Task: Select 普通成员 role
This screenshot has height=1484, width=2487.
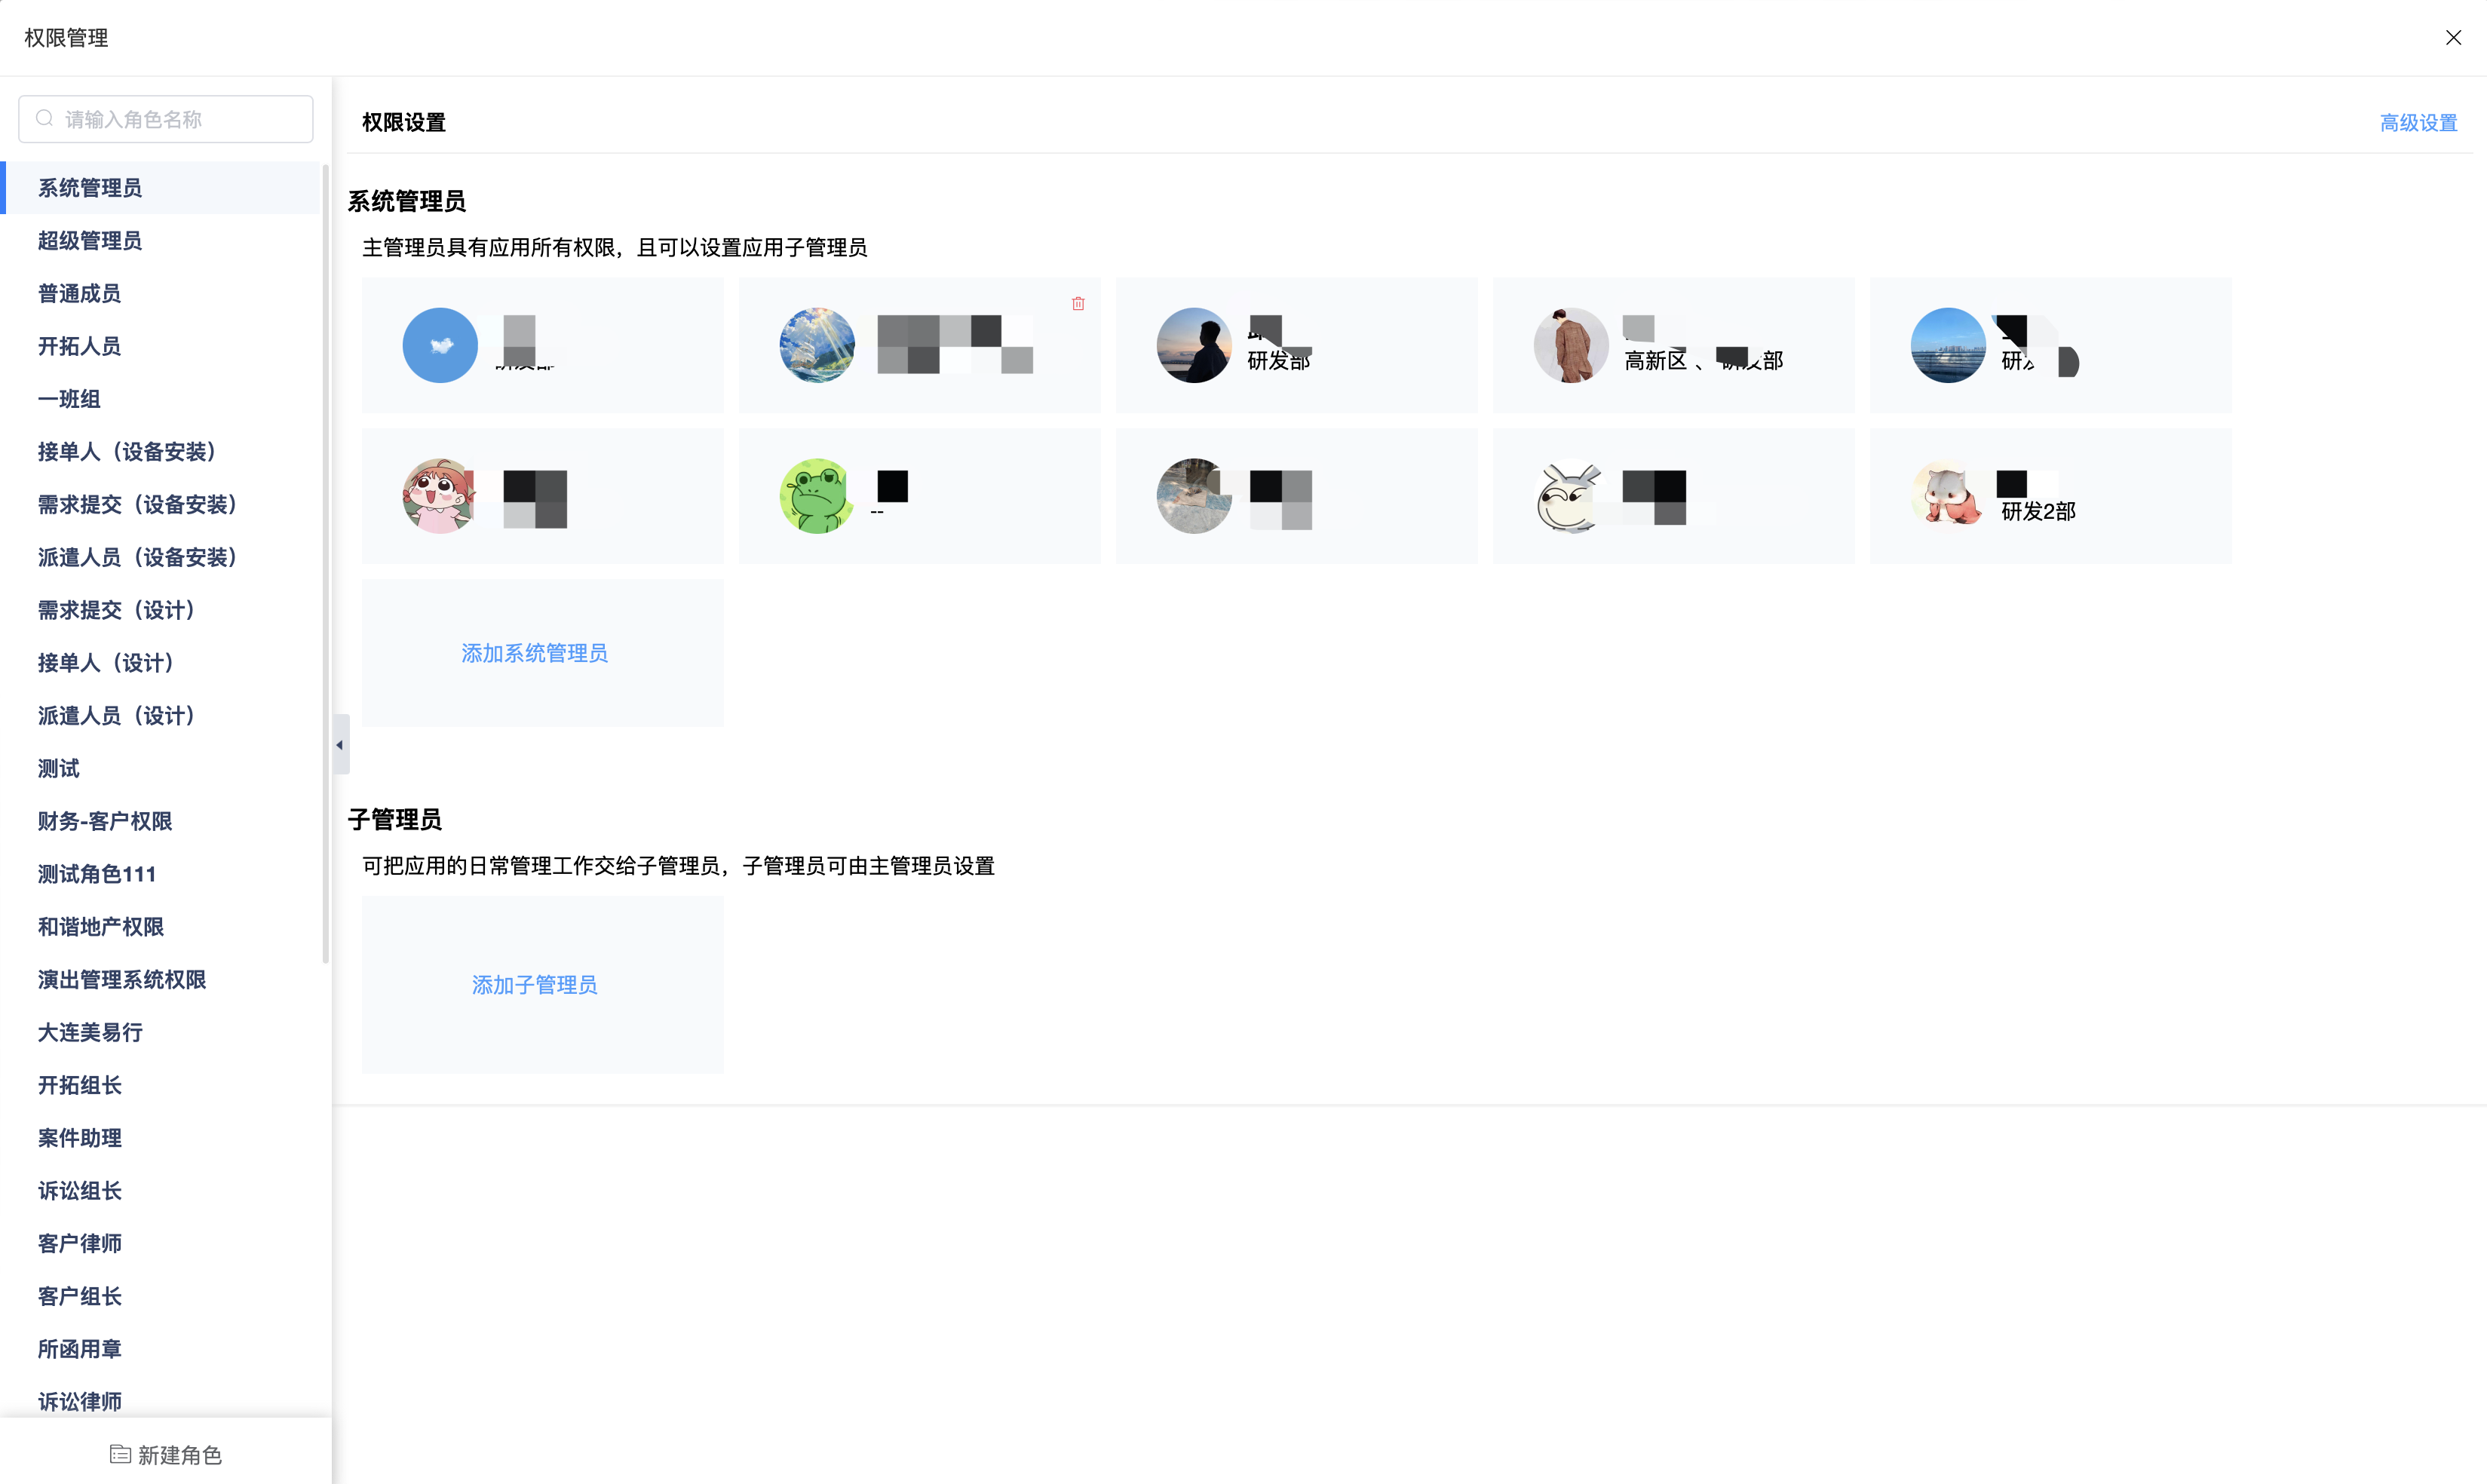Action: pos(79,294)
